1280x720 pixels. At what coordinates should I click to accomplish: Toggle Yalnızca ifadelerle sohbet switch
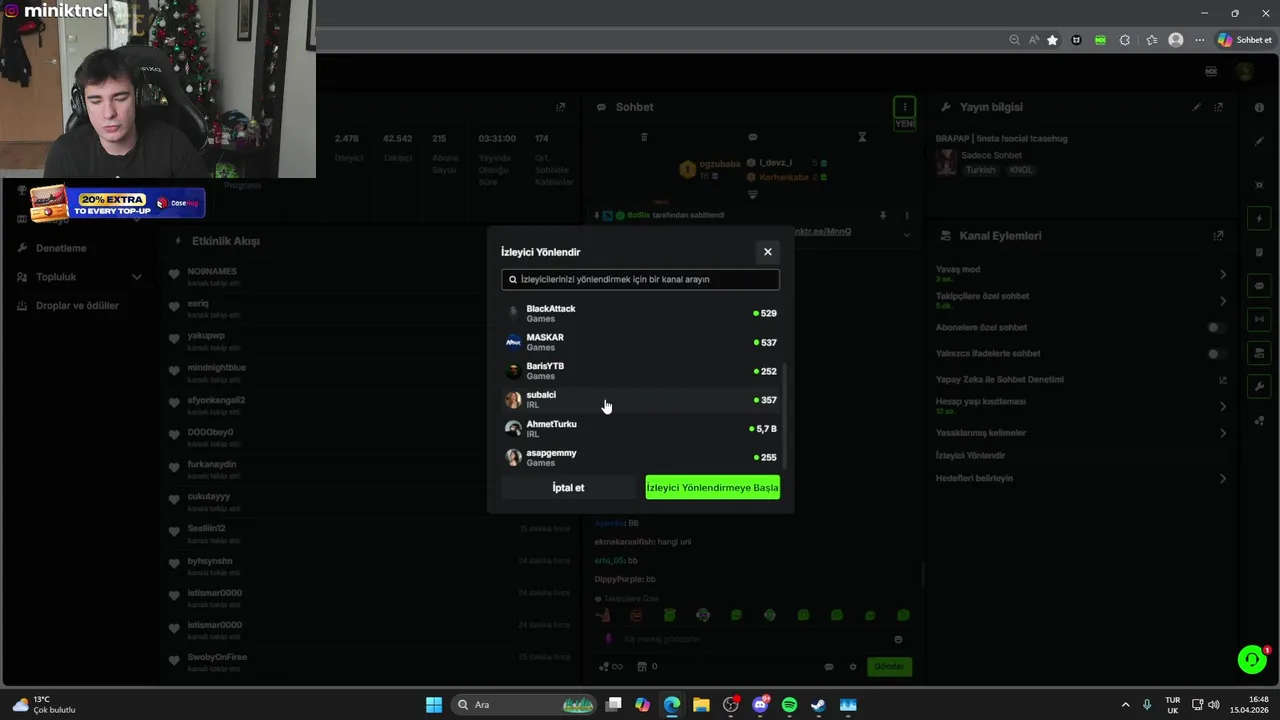(x=1215, y=353)
